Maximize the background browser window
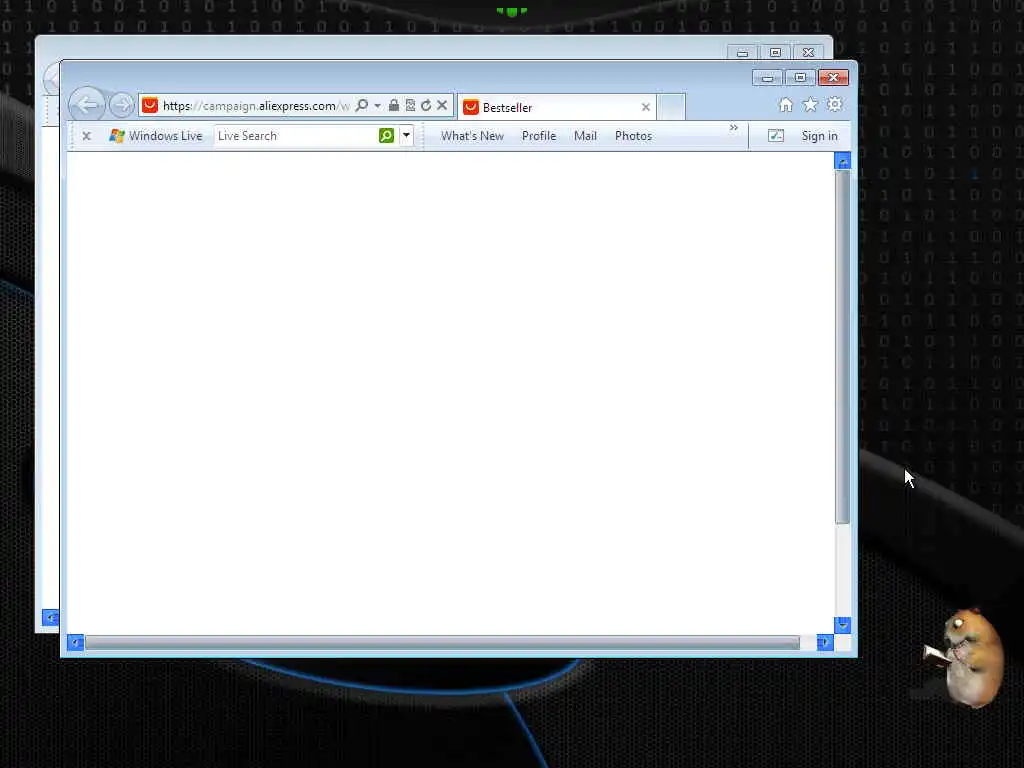The width and height of the screenshot is (1024, 768). (775, 52)
